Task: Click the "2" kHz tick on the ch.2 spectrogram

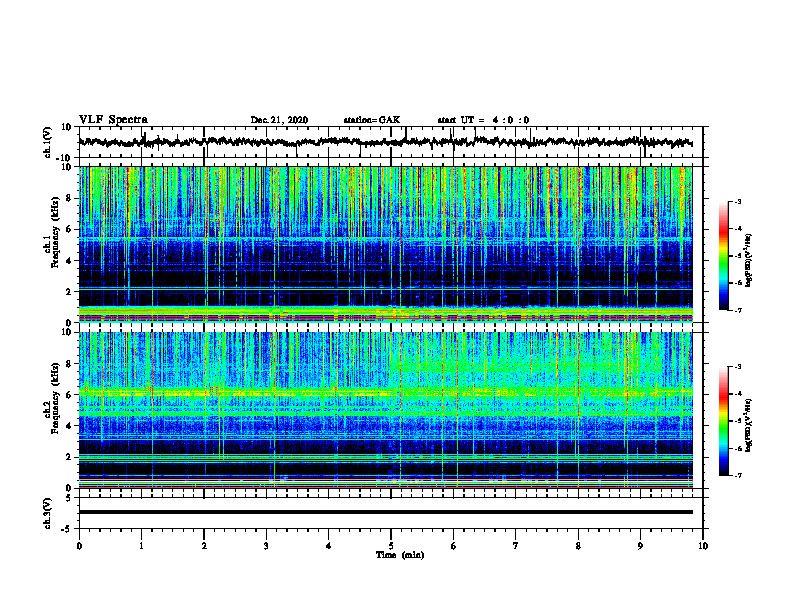Action: 69,457
